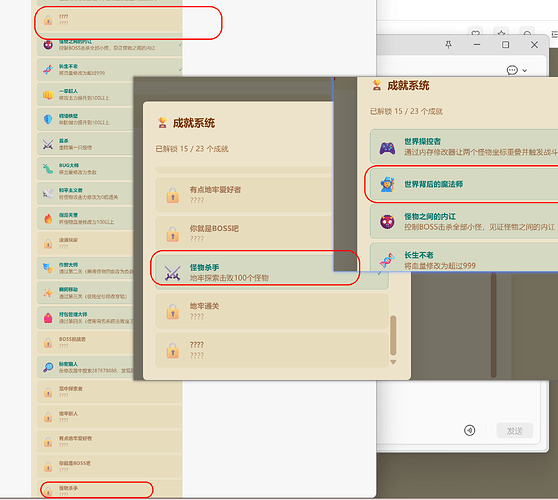Screen dimensions: 558x500
Task: Open the chat bubble menu icon
Action: (x=512, y=70)
